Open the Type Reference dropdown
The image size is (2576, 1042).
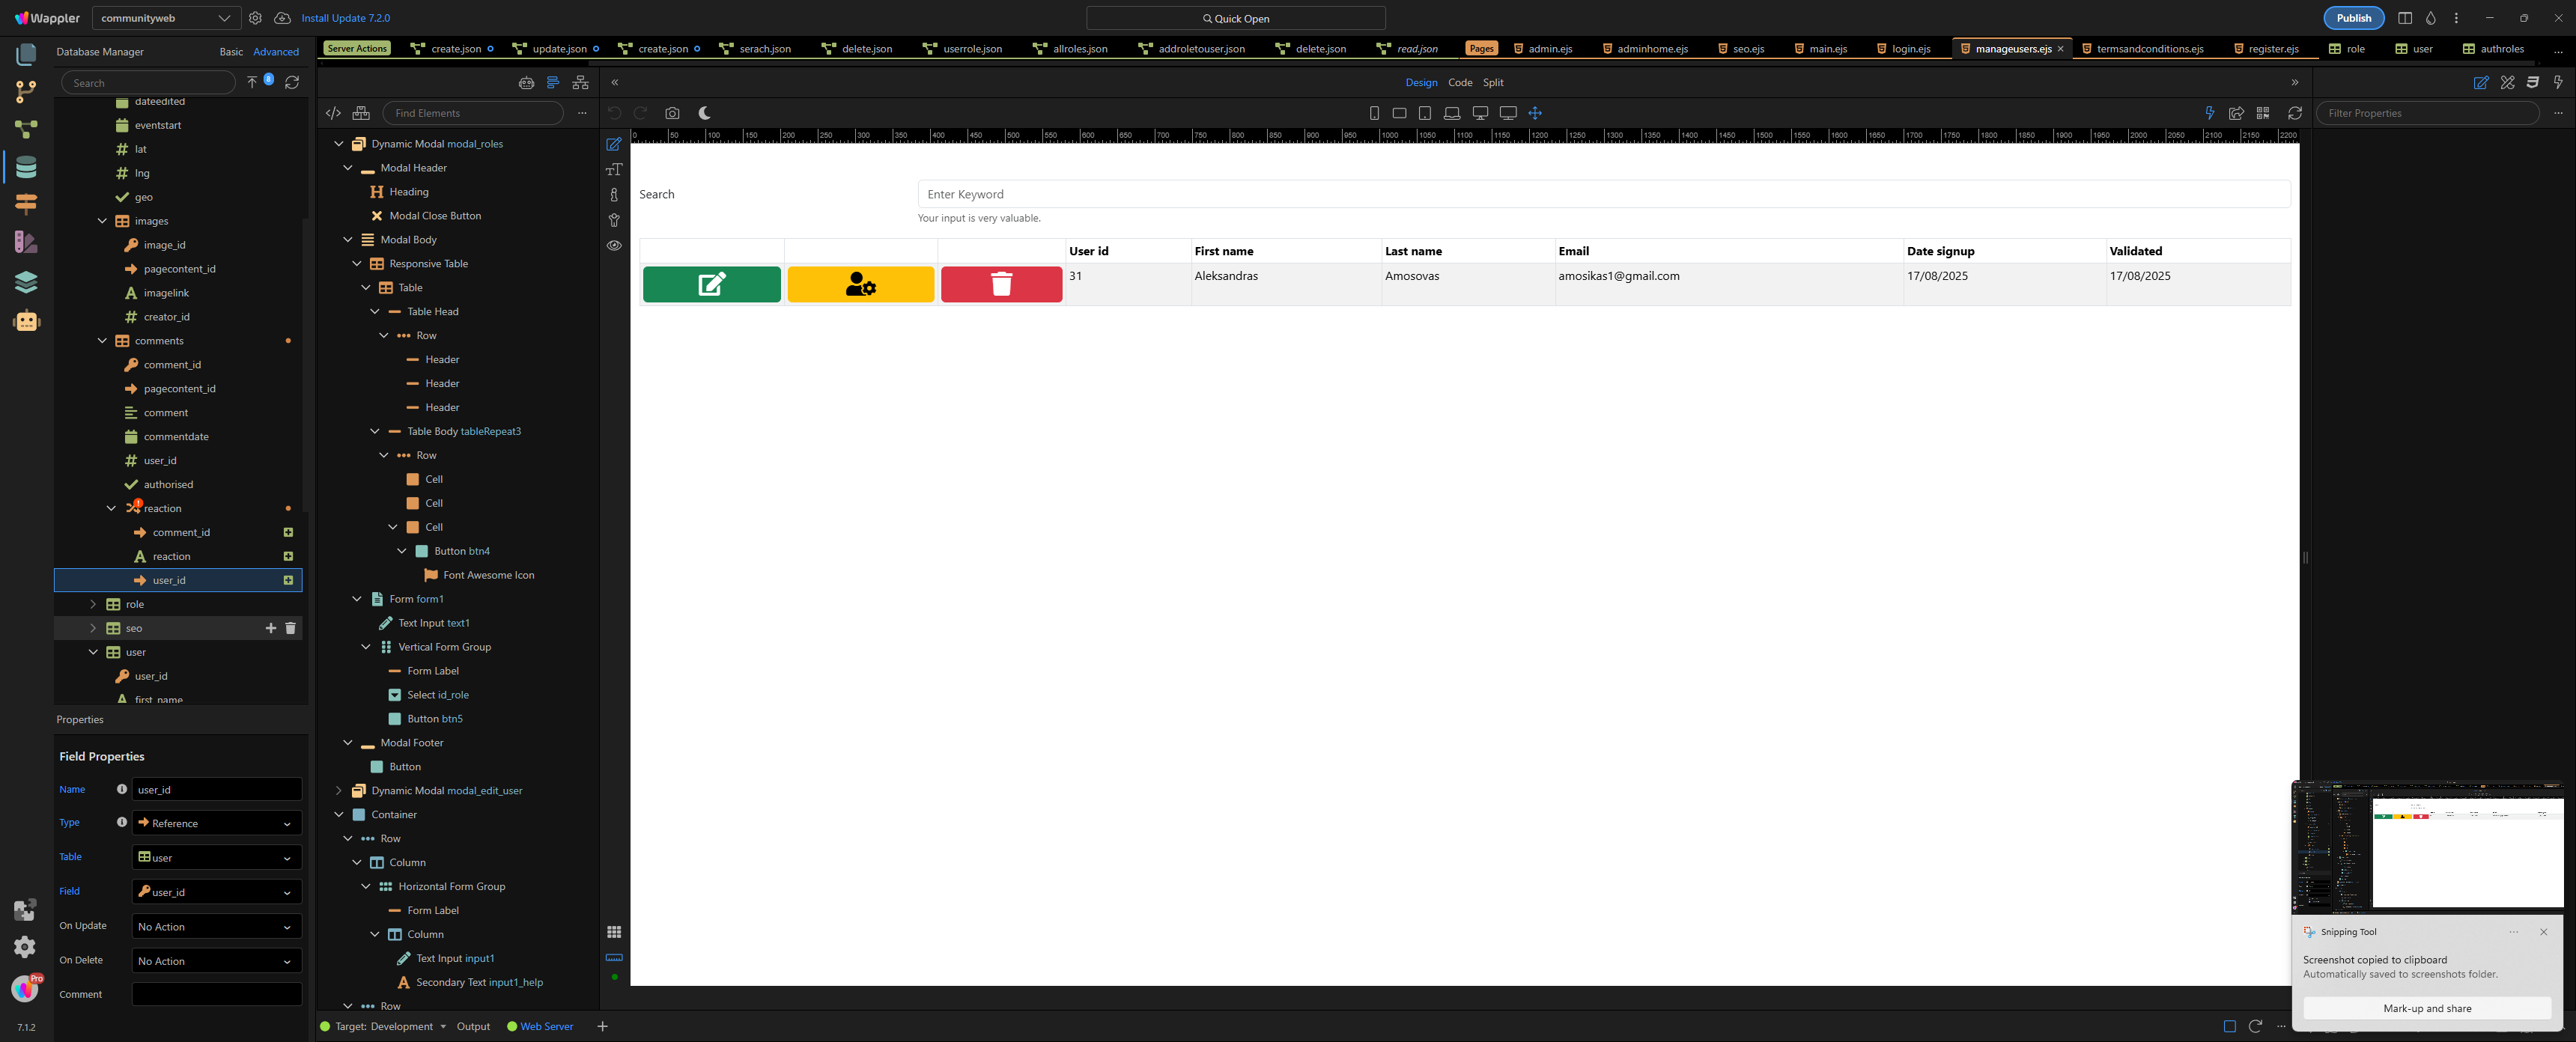coord(216,823)
